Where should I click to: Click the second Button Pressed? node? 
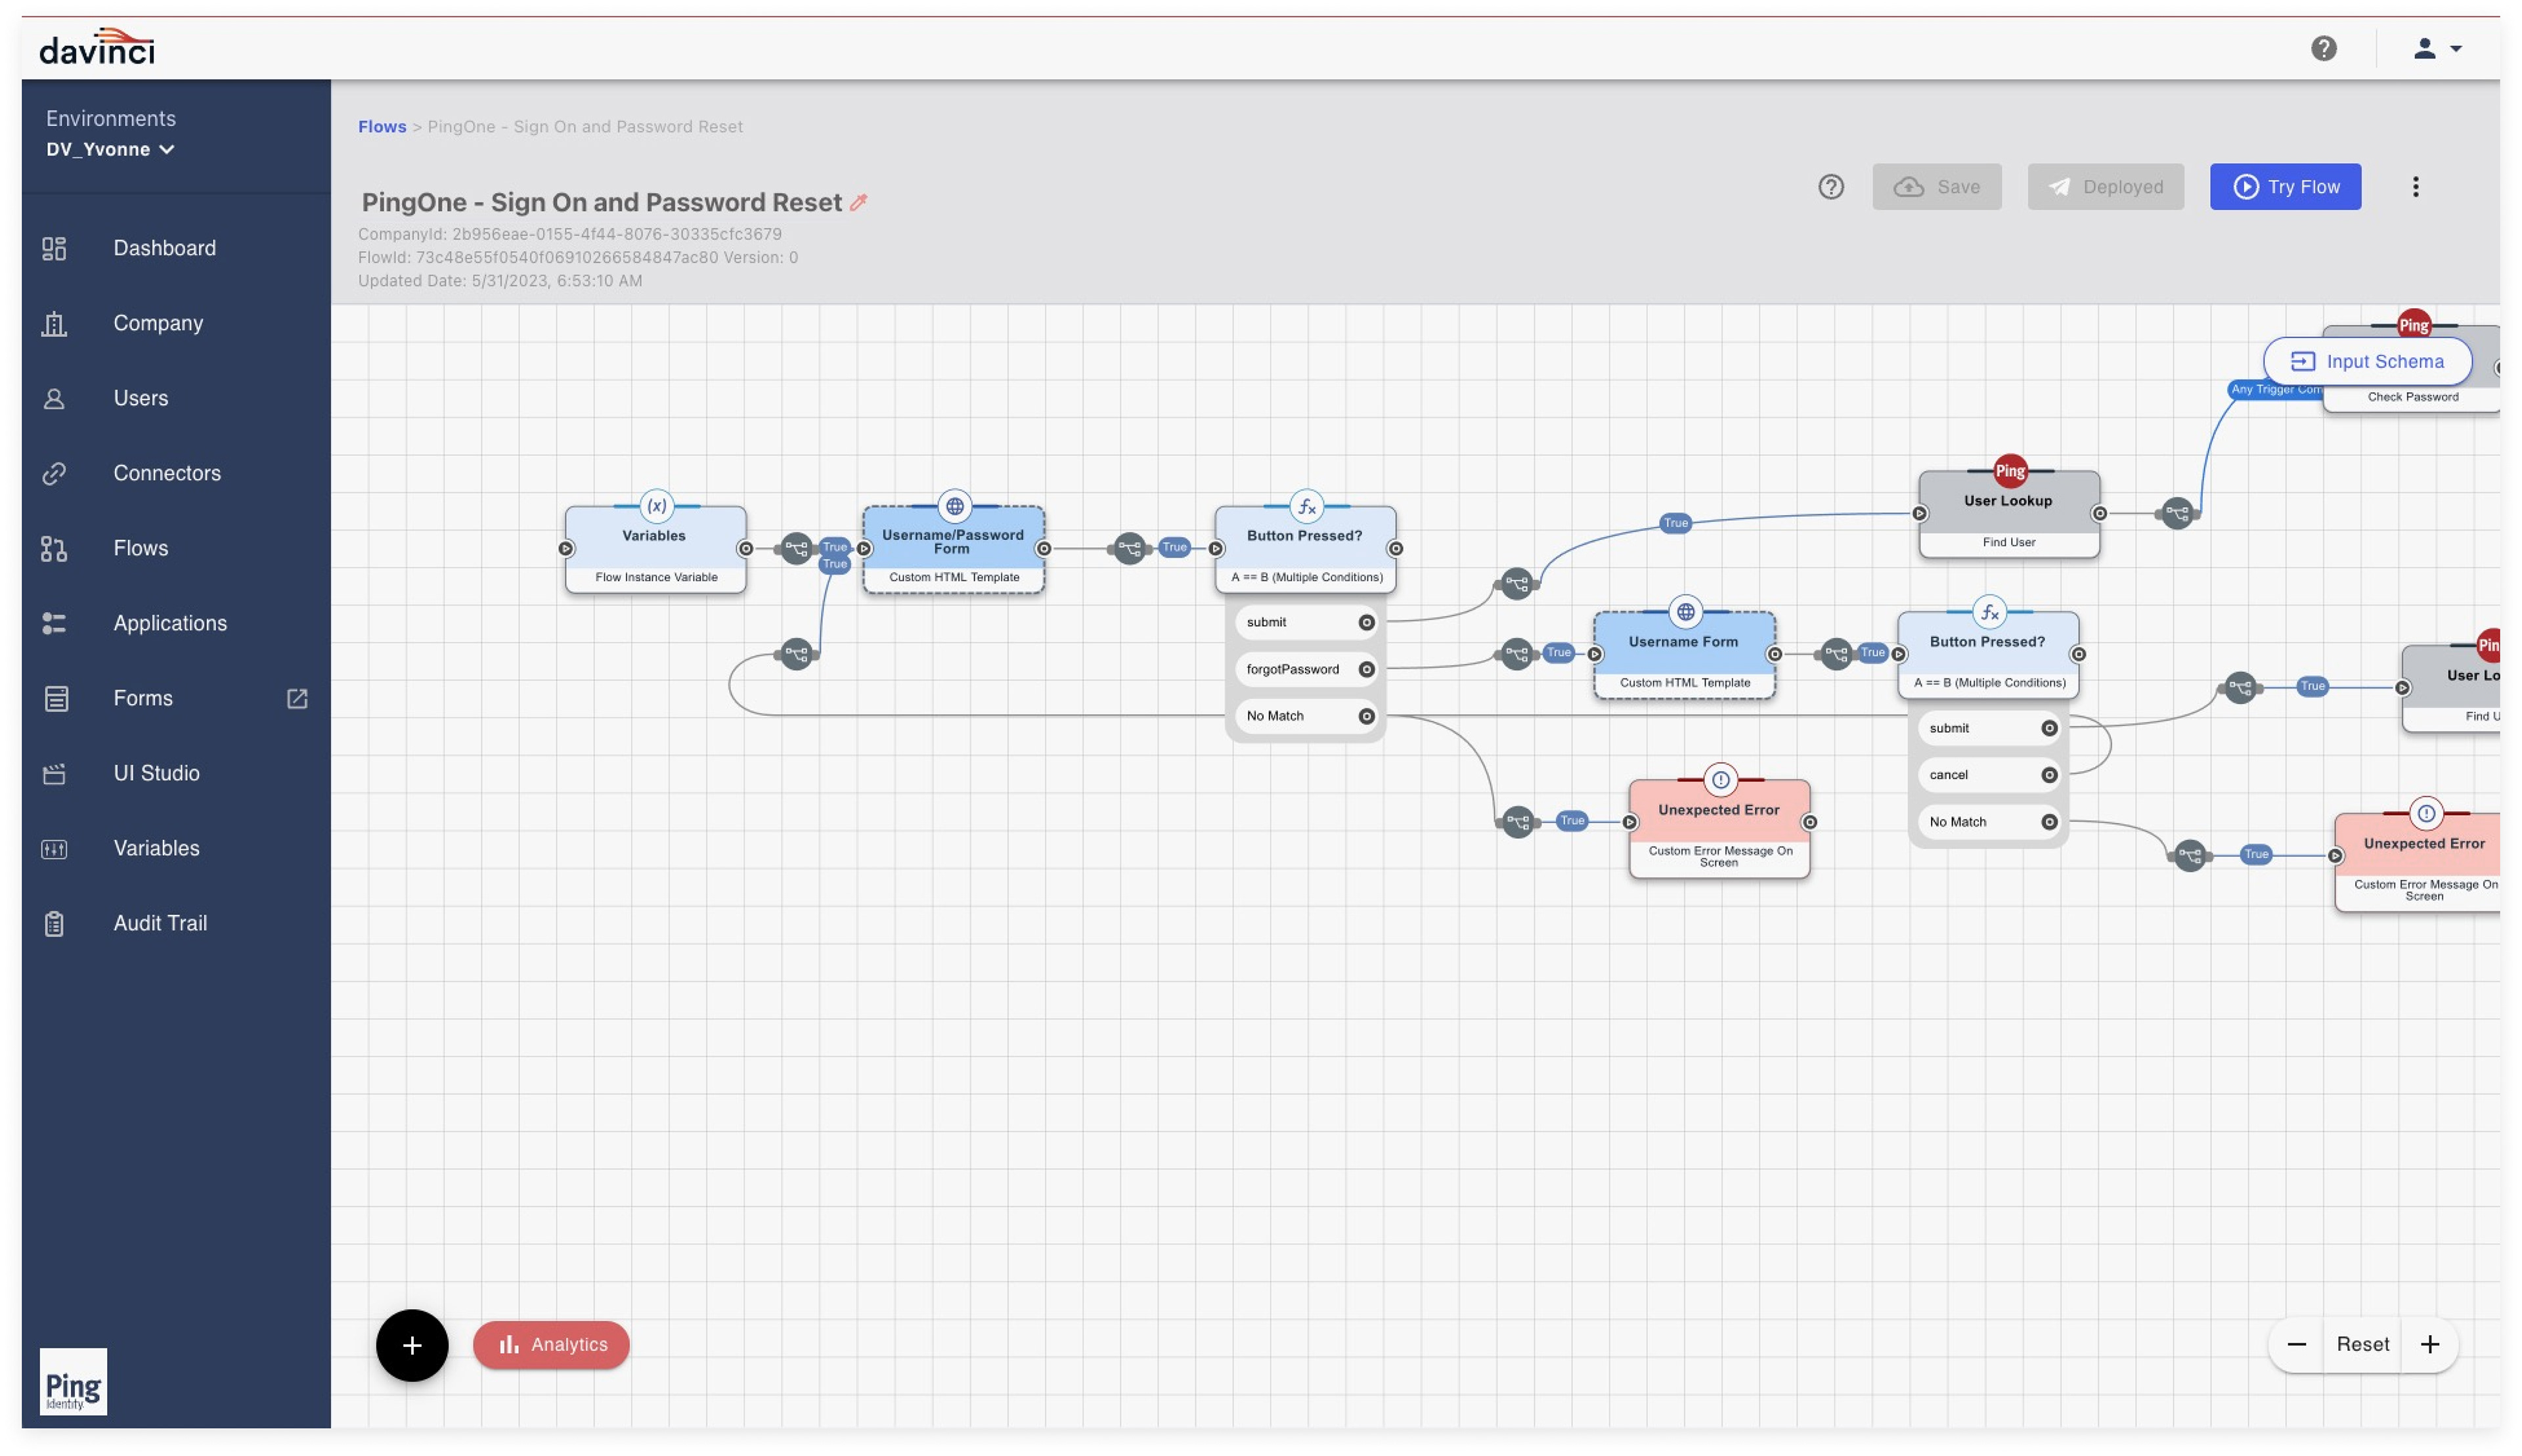click(1988, 655)
